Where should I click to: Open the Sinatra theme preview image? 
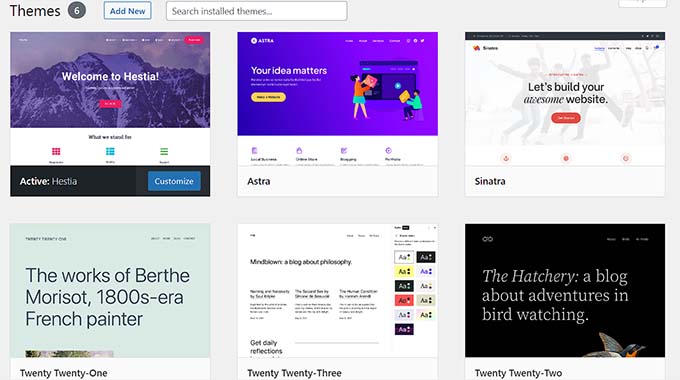(565, 99)
